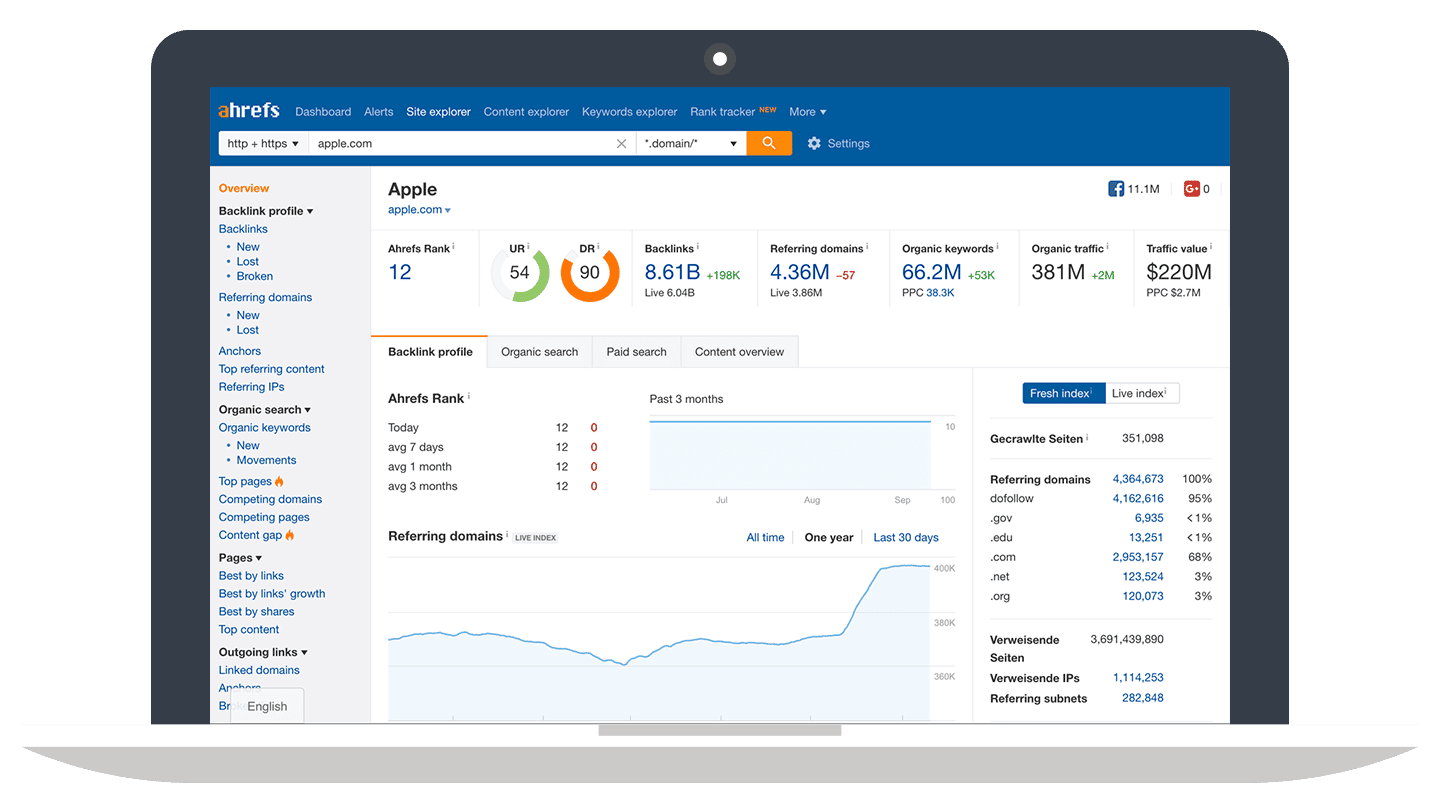Open the Competing domains link
Screen dimensions: 1440x812
tap(271, 499)
